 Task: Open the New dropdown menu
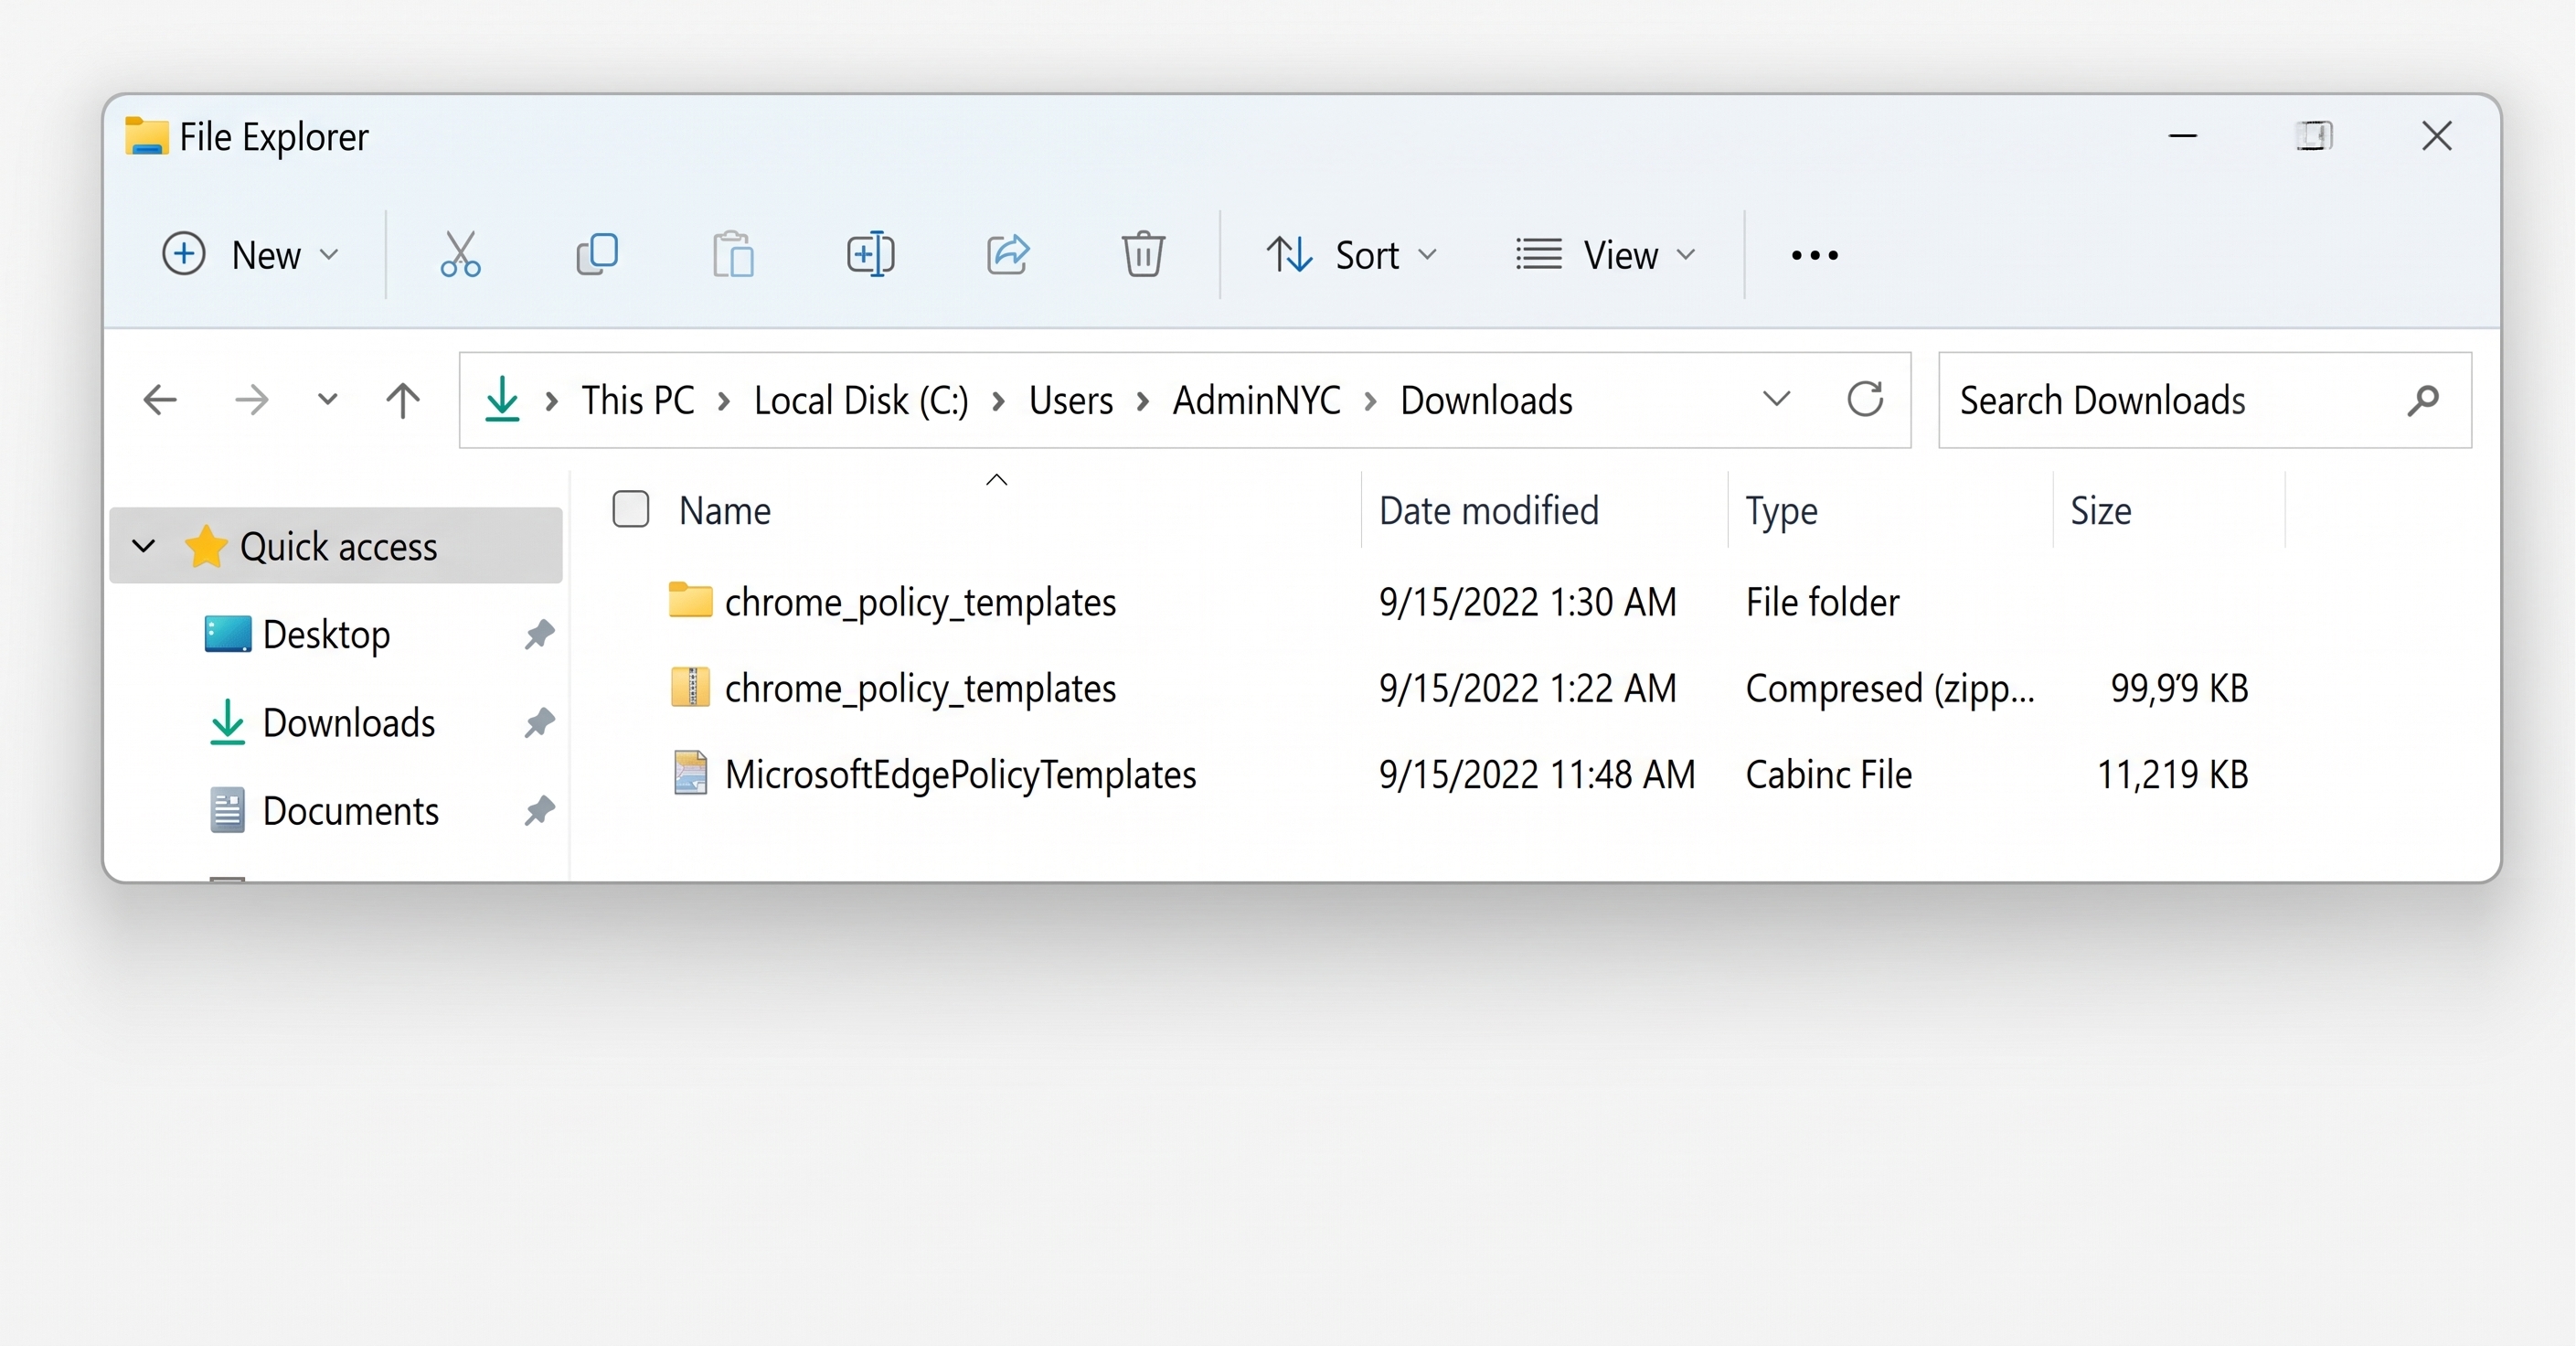tap(250, 254)
